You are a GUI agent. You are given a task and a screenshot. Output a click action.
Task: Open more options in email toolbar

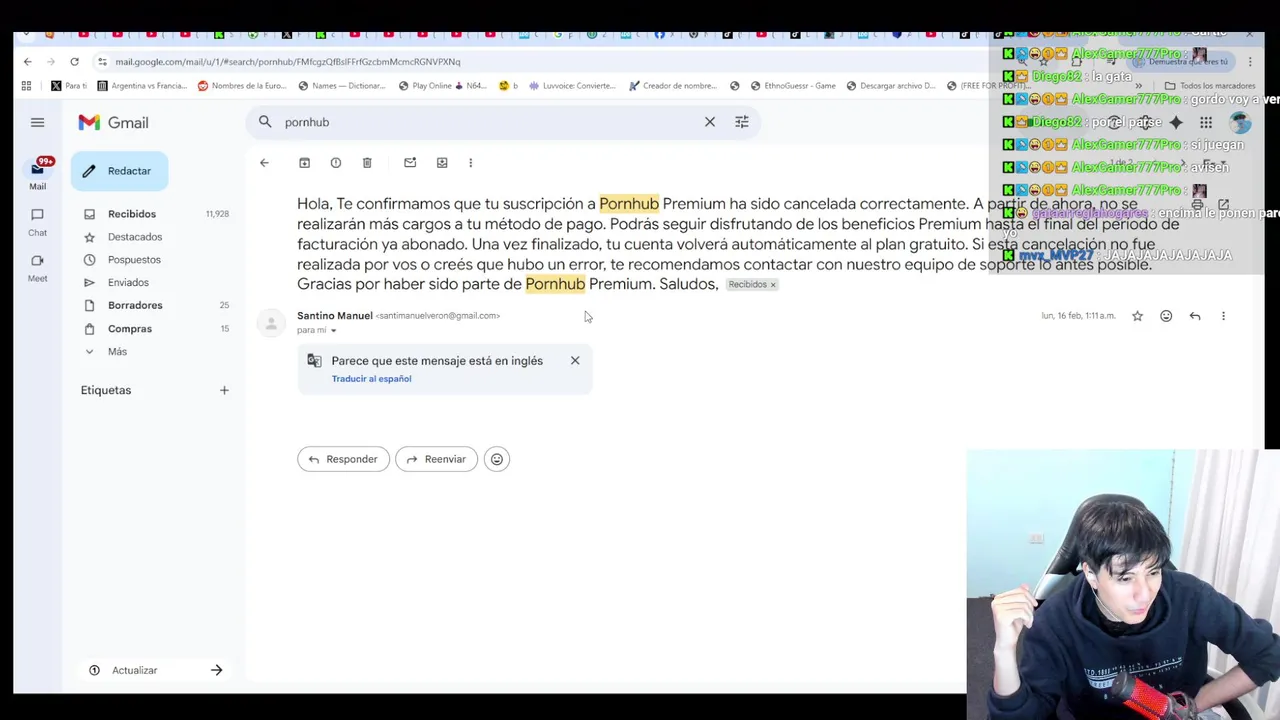470,162
